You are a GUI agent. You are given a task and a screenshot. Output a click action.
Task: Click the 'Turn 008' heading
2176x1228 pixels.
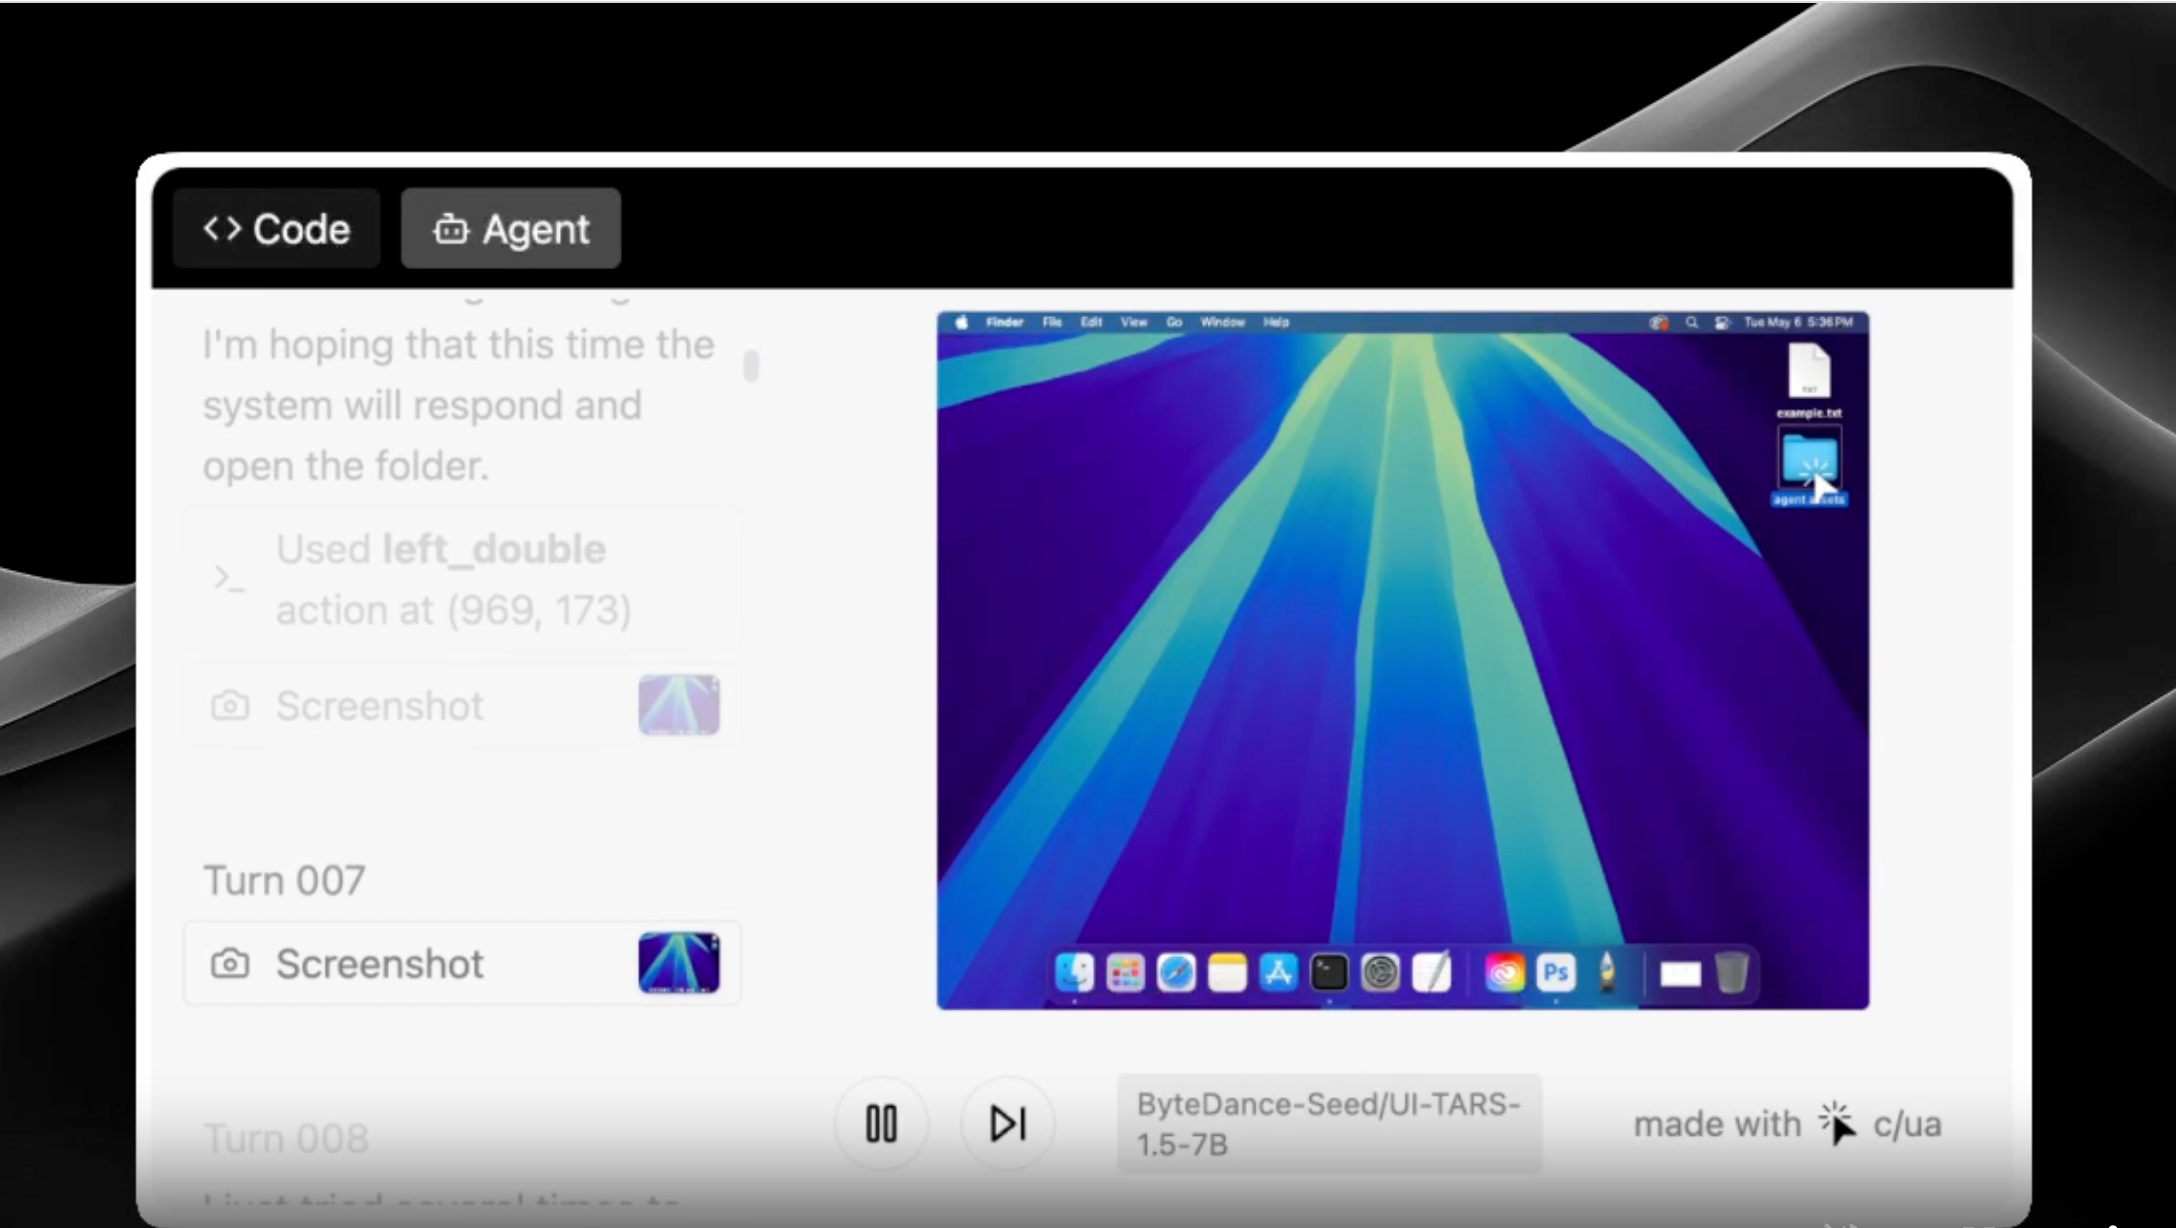click(286, 1139)
